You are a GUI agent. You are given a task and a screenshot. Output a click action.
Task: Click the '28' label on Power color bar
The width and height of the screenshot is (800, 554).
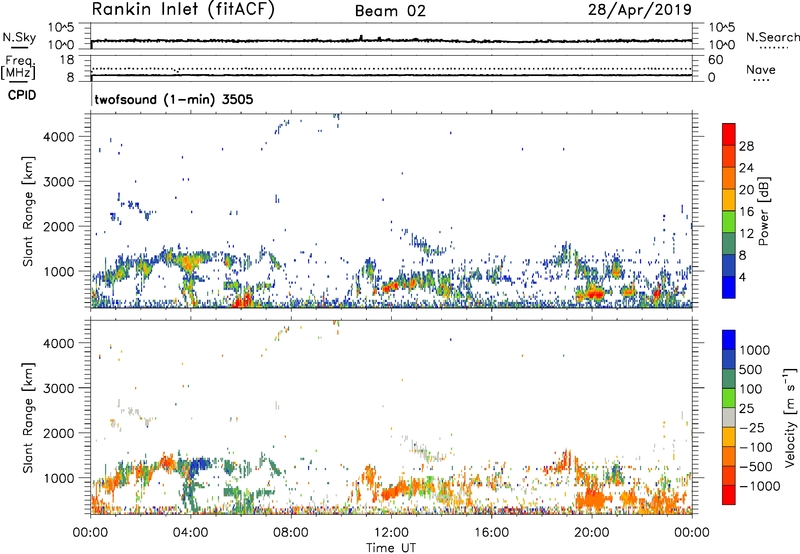pos(746,146)
